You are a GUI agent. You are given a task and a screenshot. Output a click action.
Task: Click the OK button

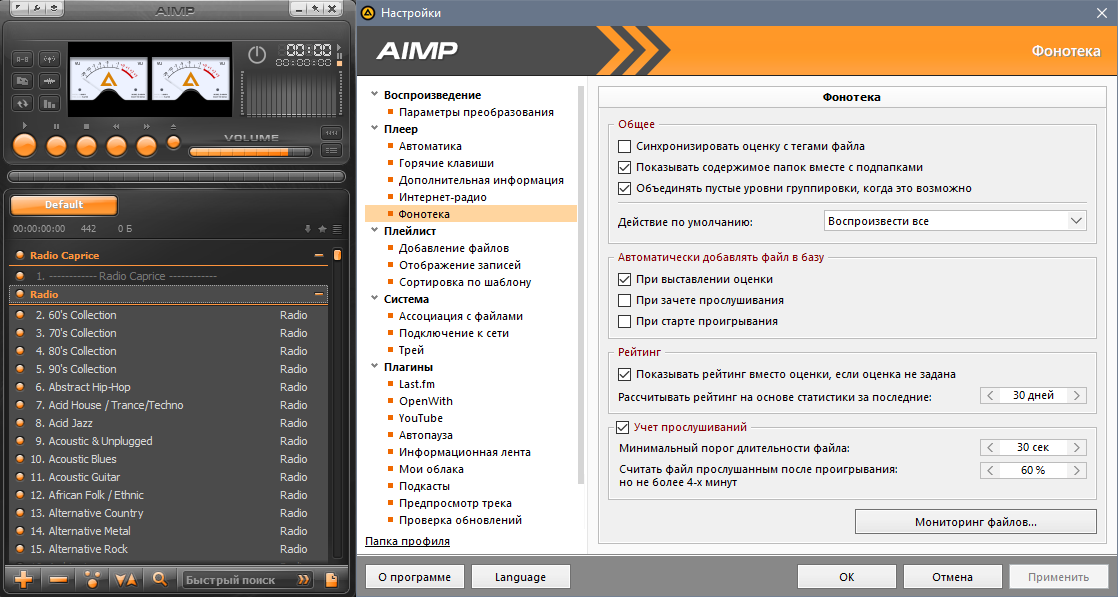pyautogui.click(x=846, y=577)
